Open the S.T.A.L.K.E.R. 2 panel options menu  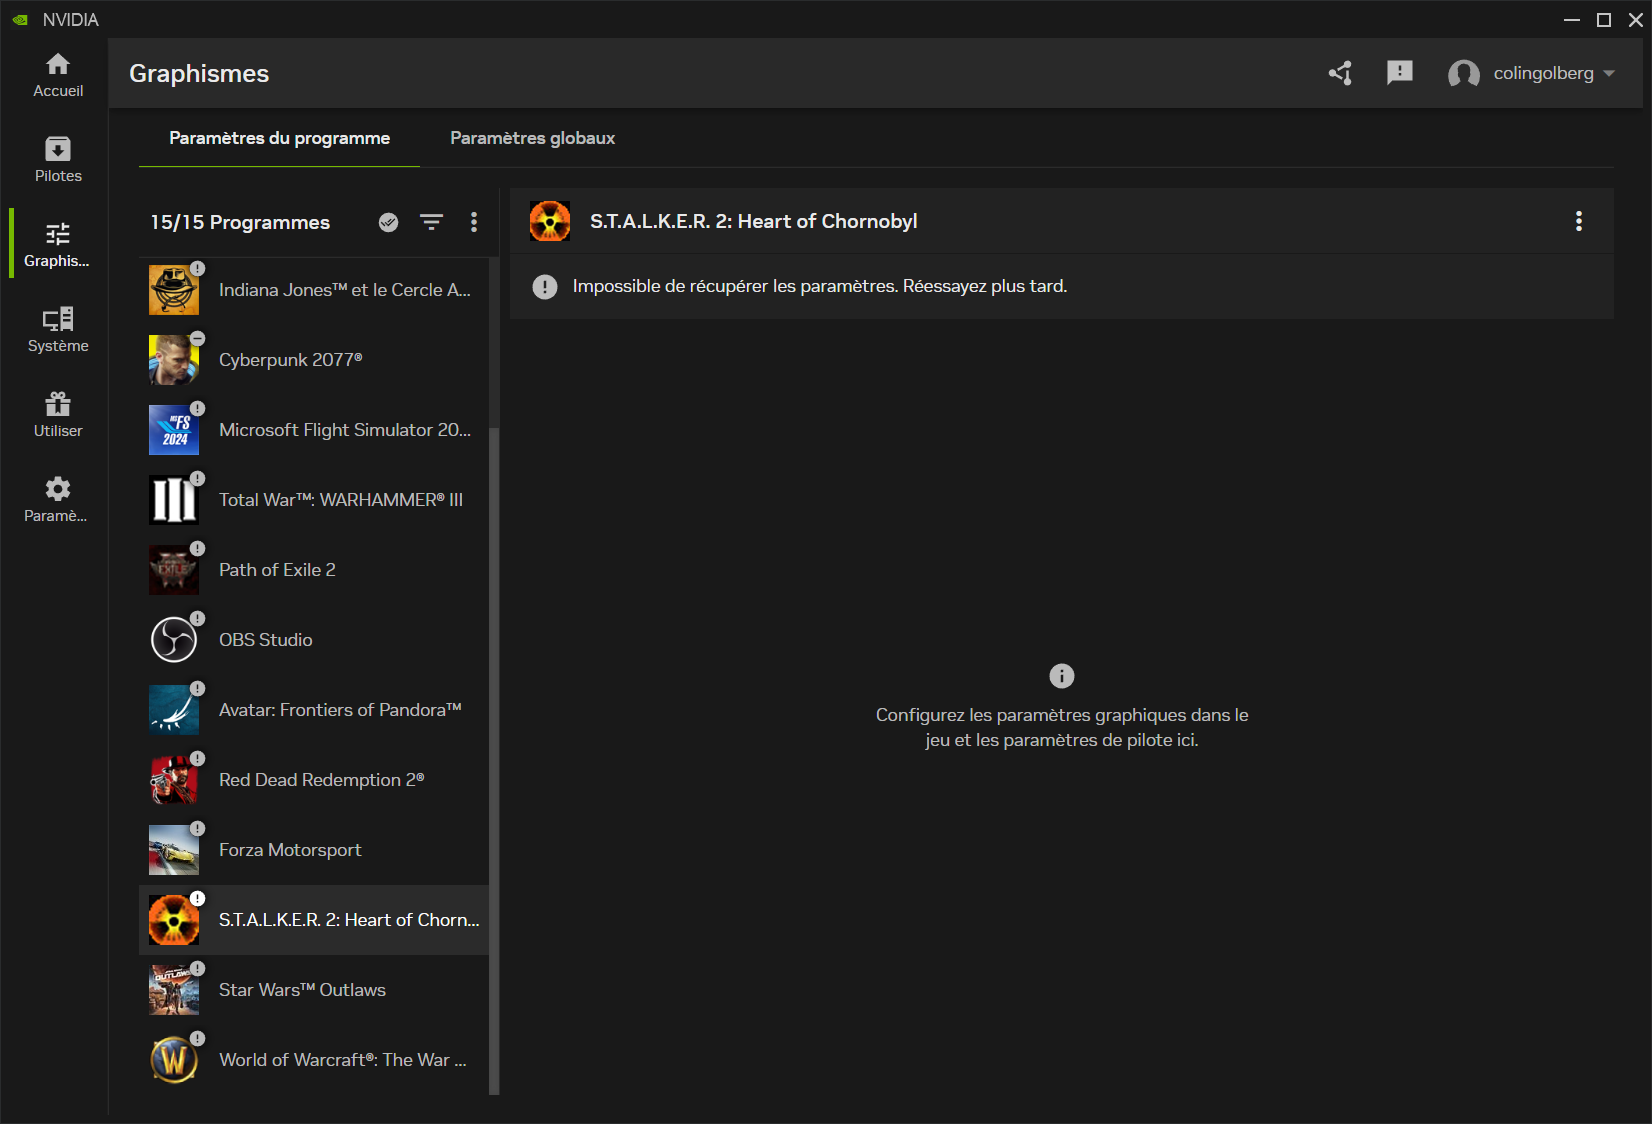(x=1579, y=221)
